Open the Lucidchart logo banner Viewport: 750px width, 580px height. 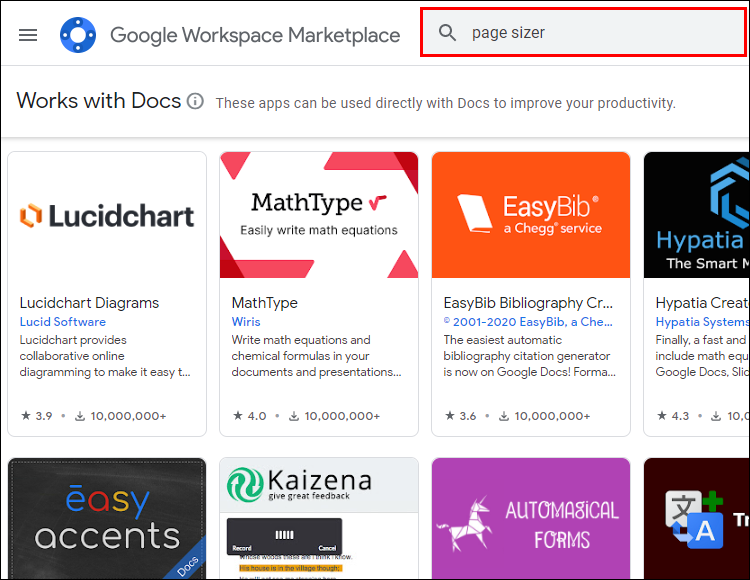pyautogui.click(x=107, y=215)
